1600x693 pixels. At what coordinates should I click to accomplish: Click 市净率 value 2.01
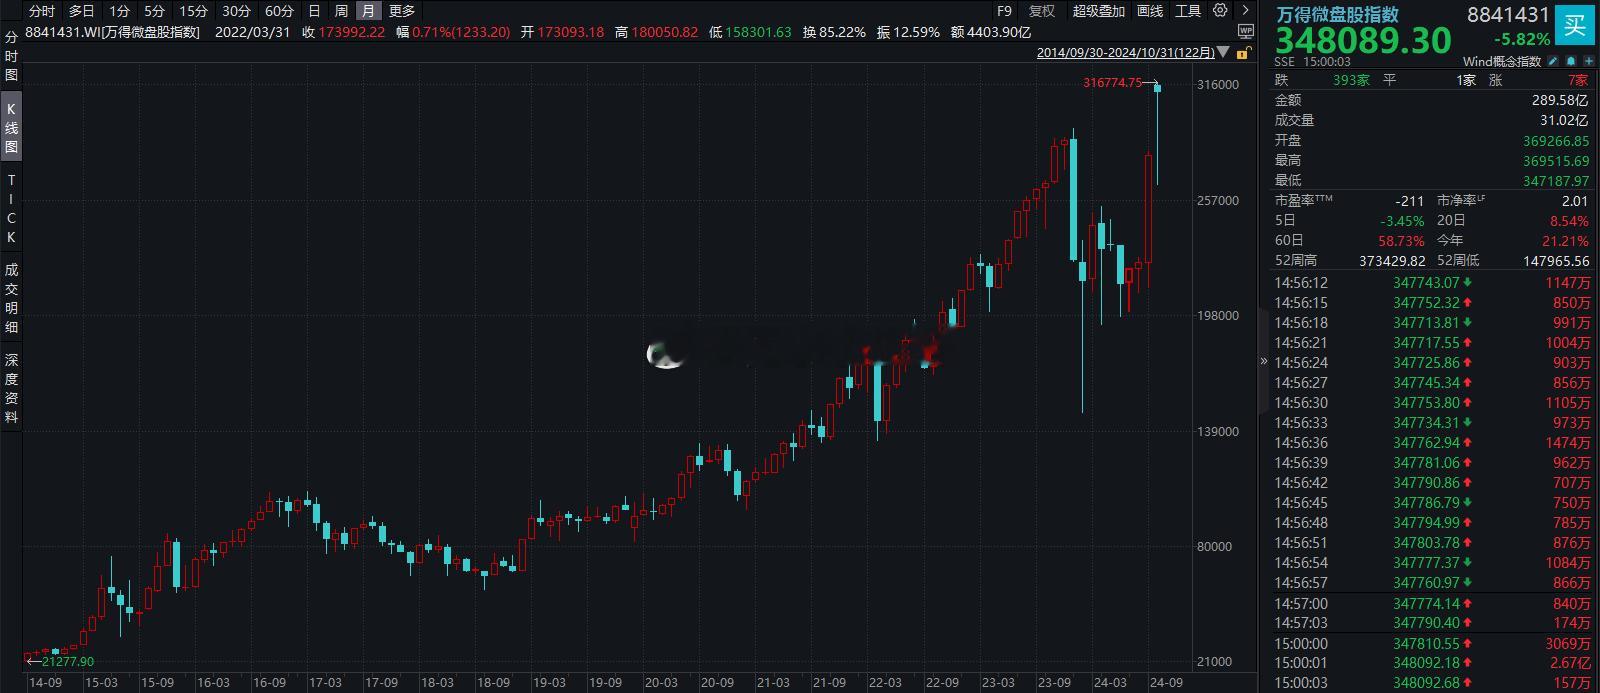pos(1575,201)
